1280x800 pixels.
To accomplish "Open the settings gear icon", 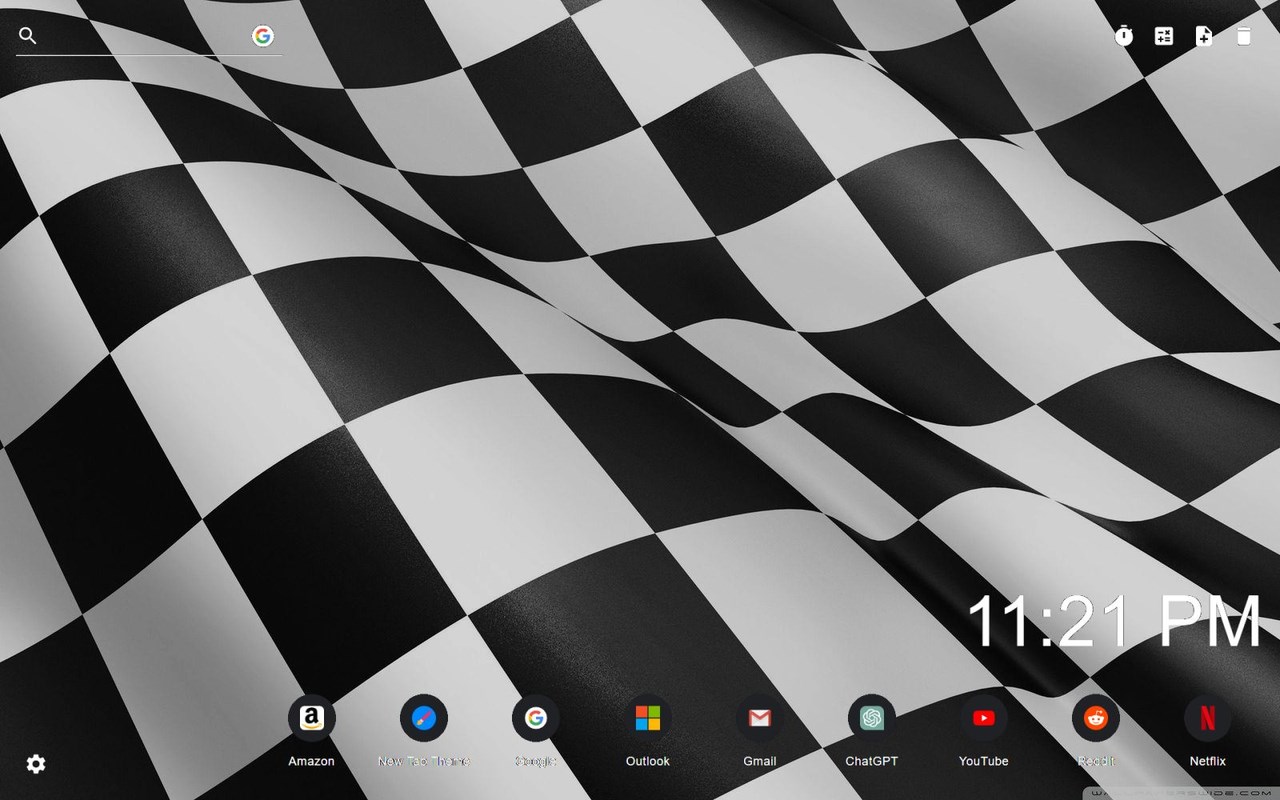I will pyautogui.click(x=36, y=764).
